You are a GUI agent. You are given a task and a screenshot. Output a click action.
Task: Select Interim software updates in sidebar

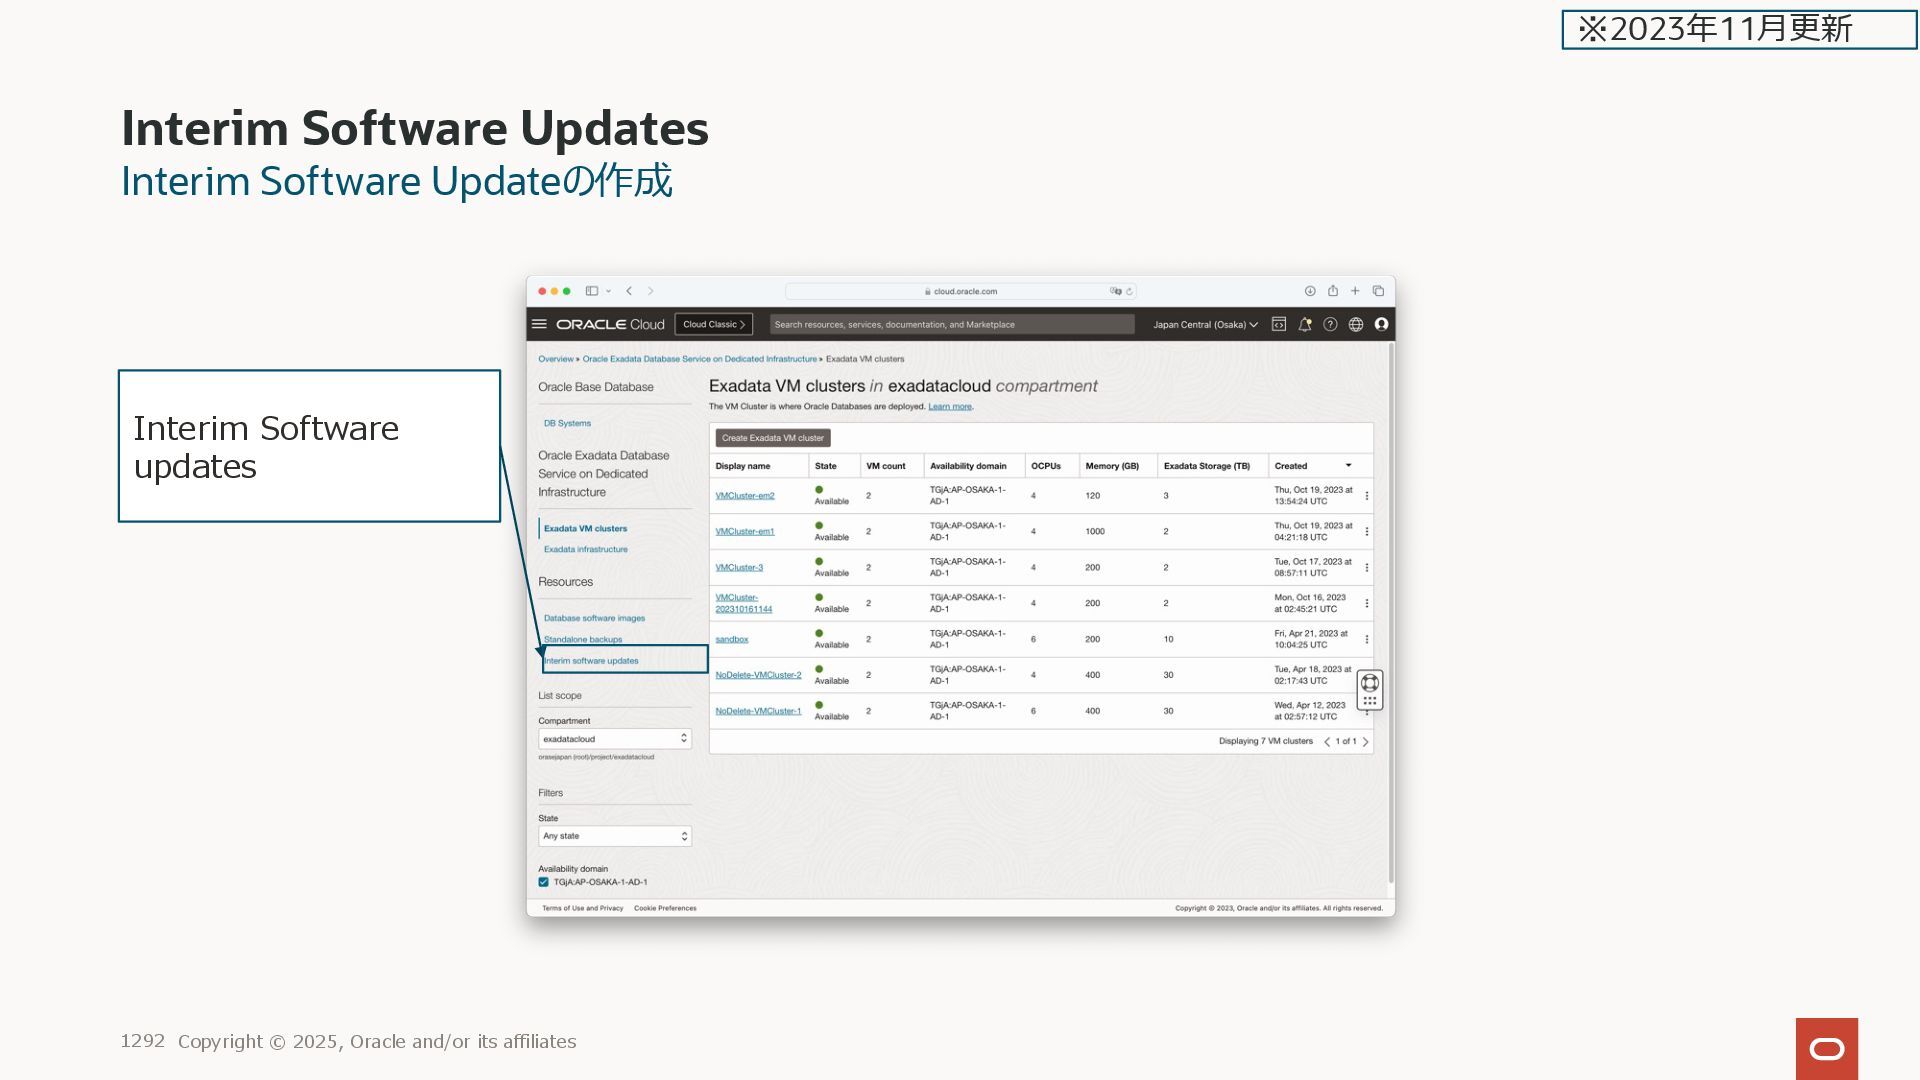tap(591, 661)
